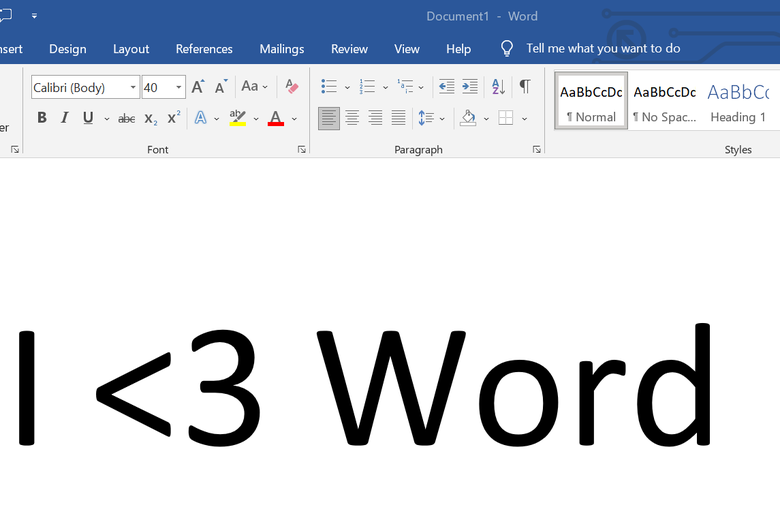The image size is (780, 520).
Task: Toggle Show/Hide paragraph marks
Action: 525,87
